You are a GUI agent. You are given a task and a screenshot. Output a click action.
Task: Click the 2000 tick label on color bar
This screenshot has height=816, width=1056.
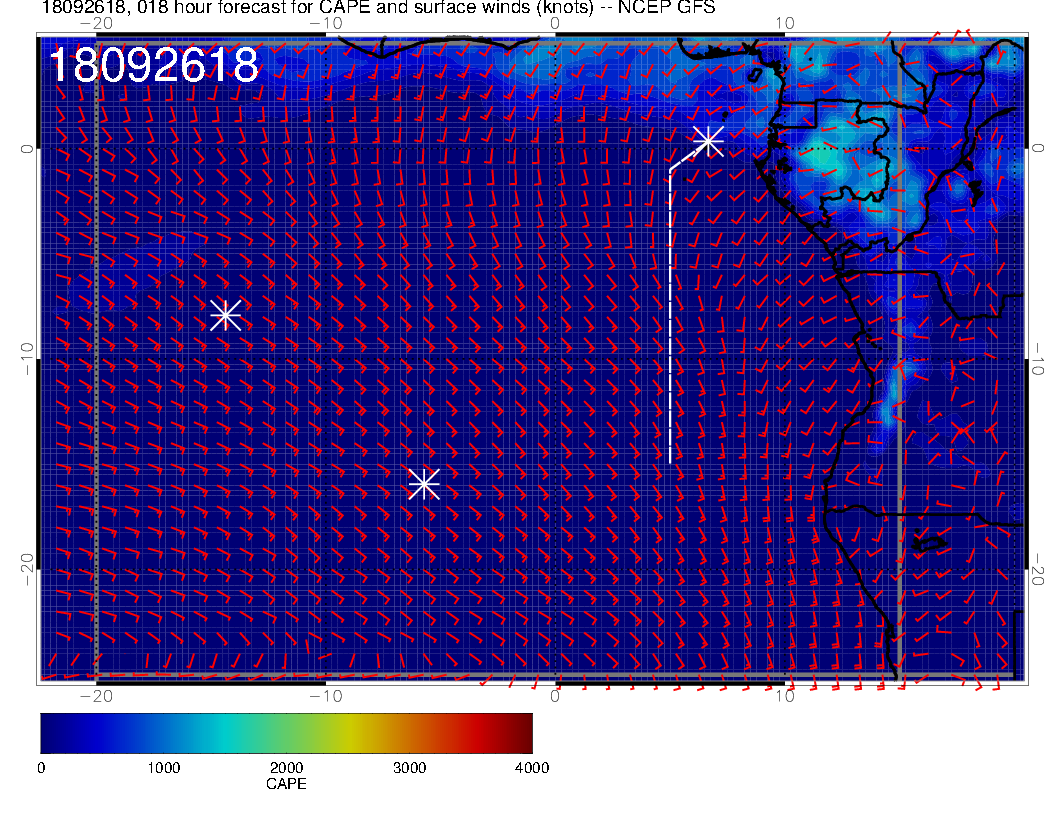286,768
